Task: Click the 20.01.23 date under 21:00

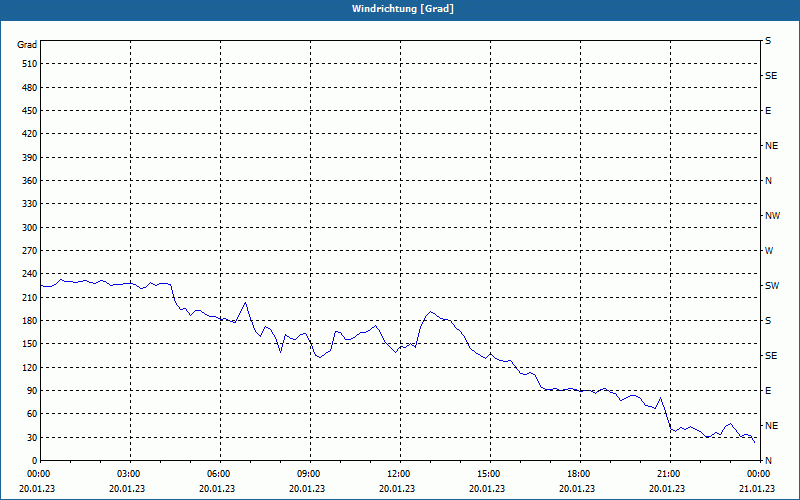Action: coord(667,489)
